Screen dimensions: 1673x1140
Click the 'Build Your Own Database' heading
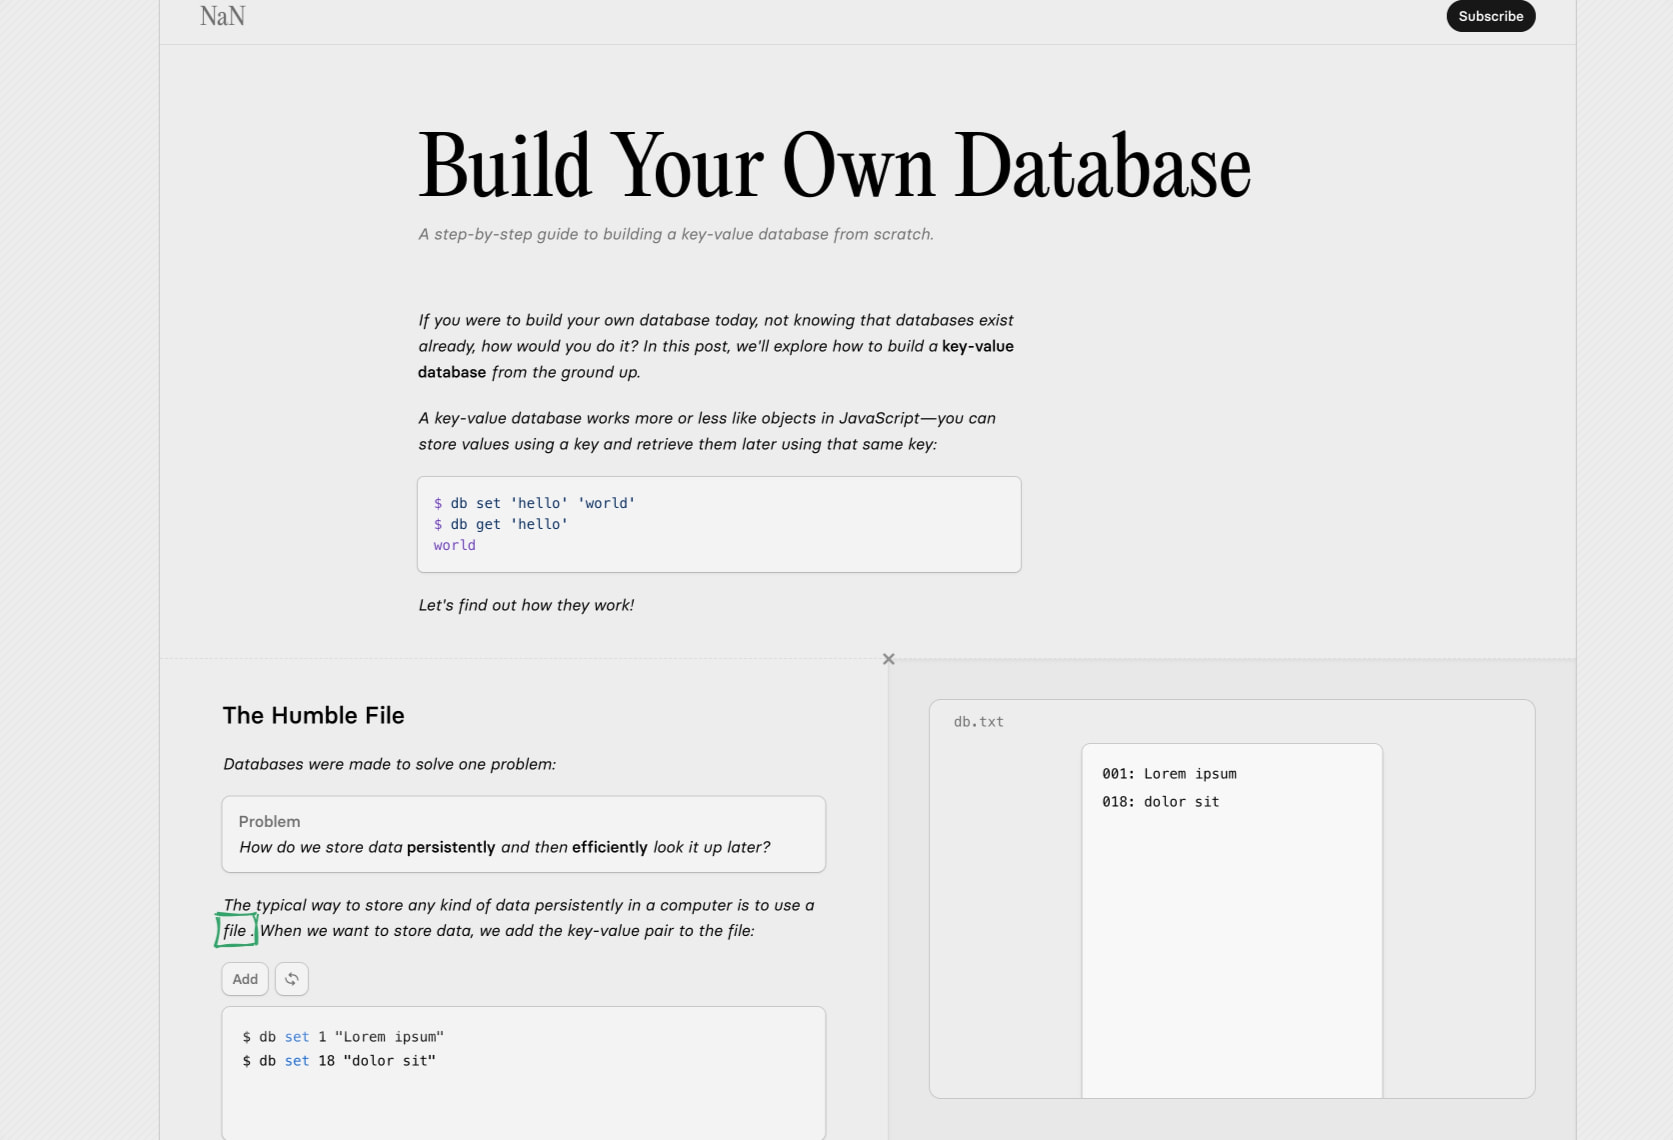(x=834, y=166)
